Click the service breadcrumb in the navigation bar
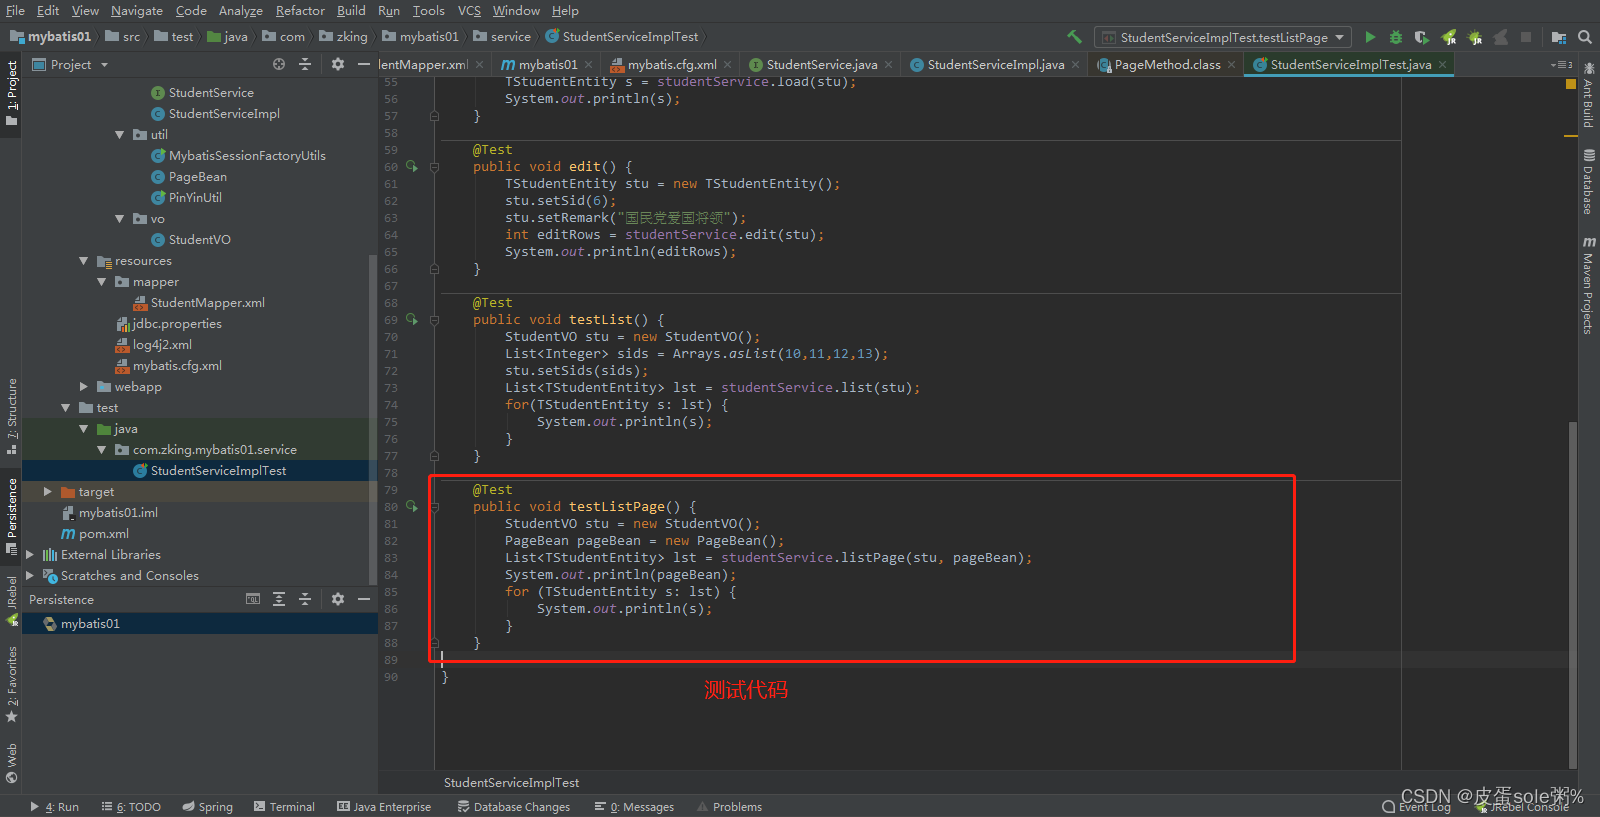 coord(502,37)
